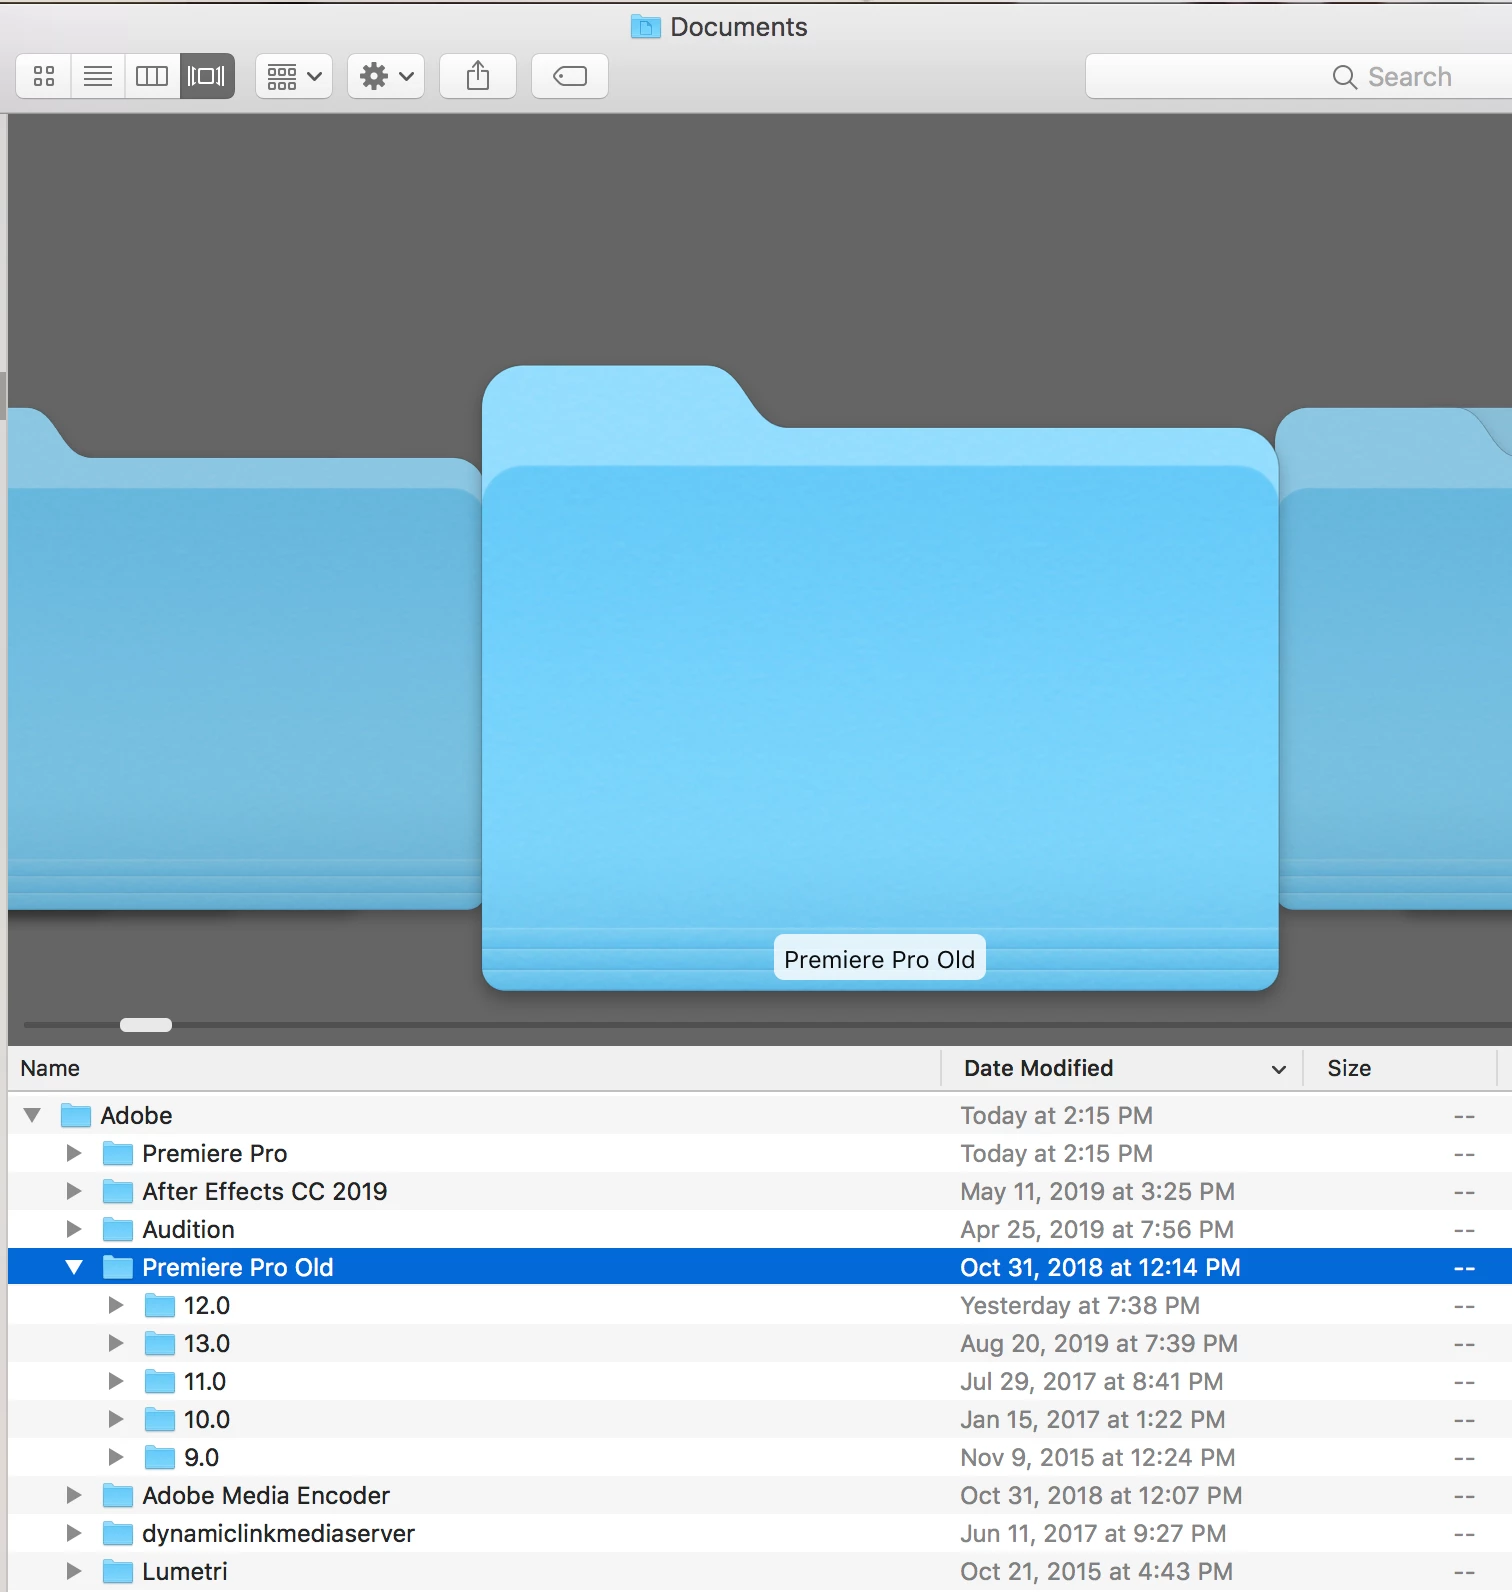
Task: Click the Adobe folder icon
Action: tap(76, 1115)
